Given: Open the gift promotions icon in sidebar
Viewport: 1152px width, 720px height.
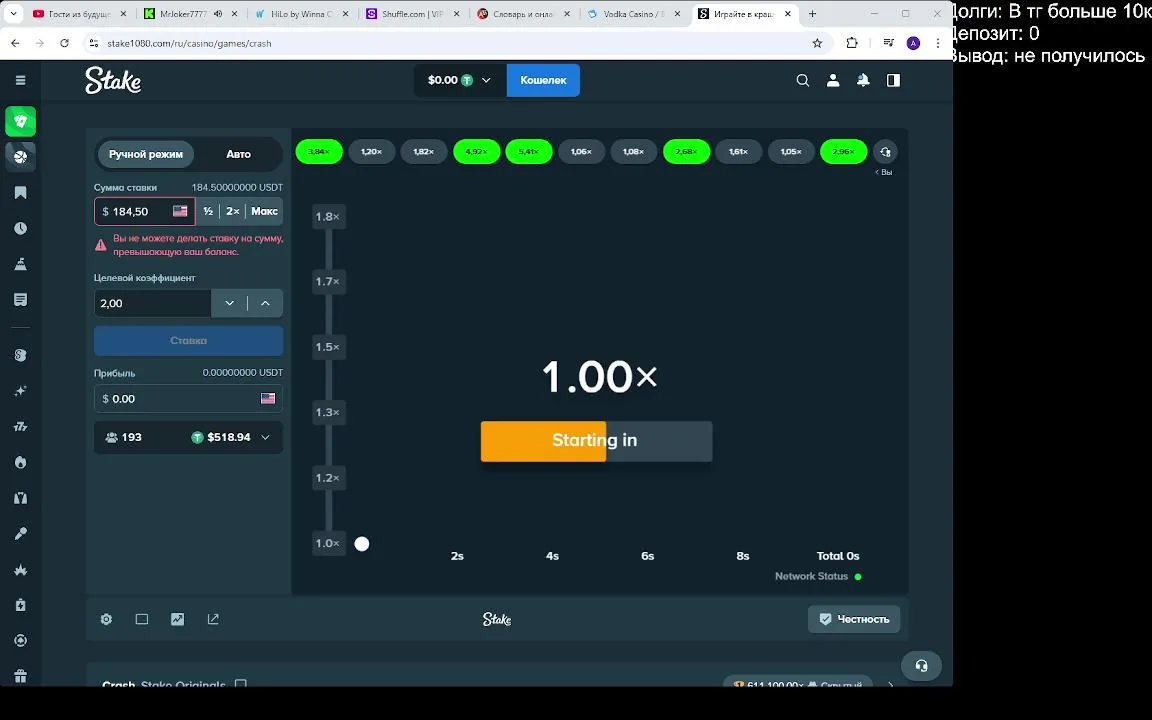Looking at the screenshot, I should [21, 676].
